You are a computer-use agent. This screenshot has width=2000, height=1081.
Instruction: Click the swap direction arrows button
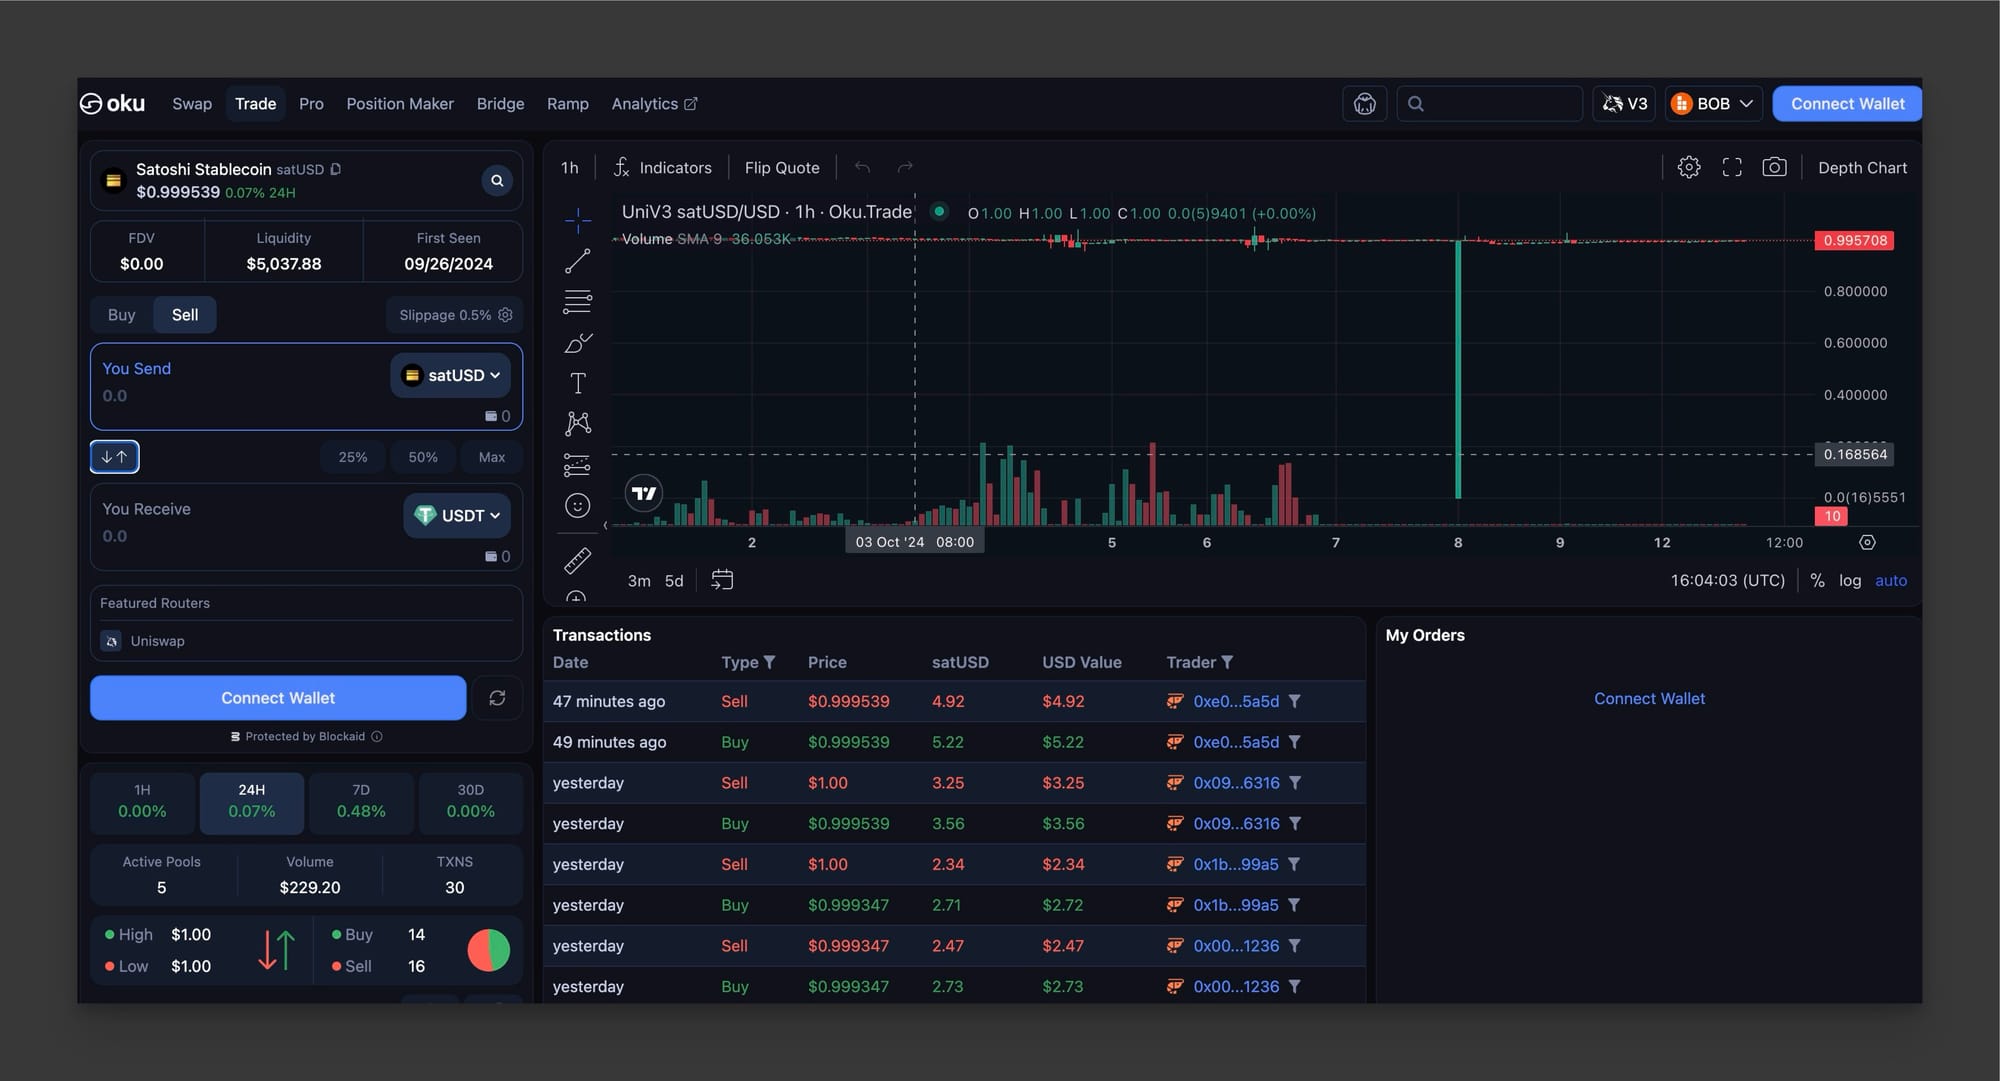pyautogui.click(x=115, y=457)
